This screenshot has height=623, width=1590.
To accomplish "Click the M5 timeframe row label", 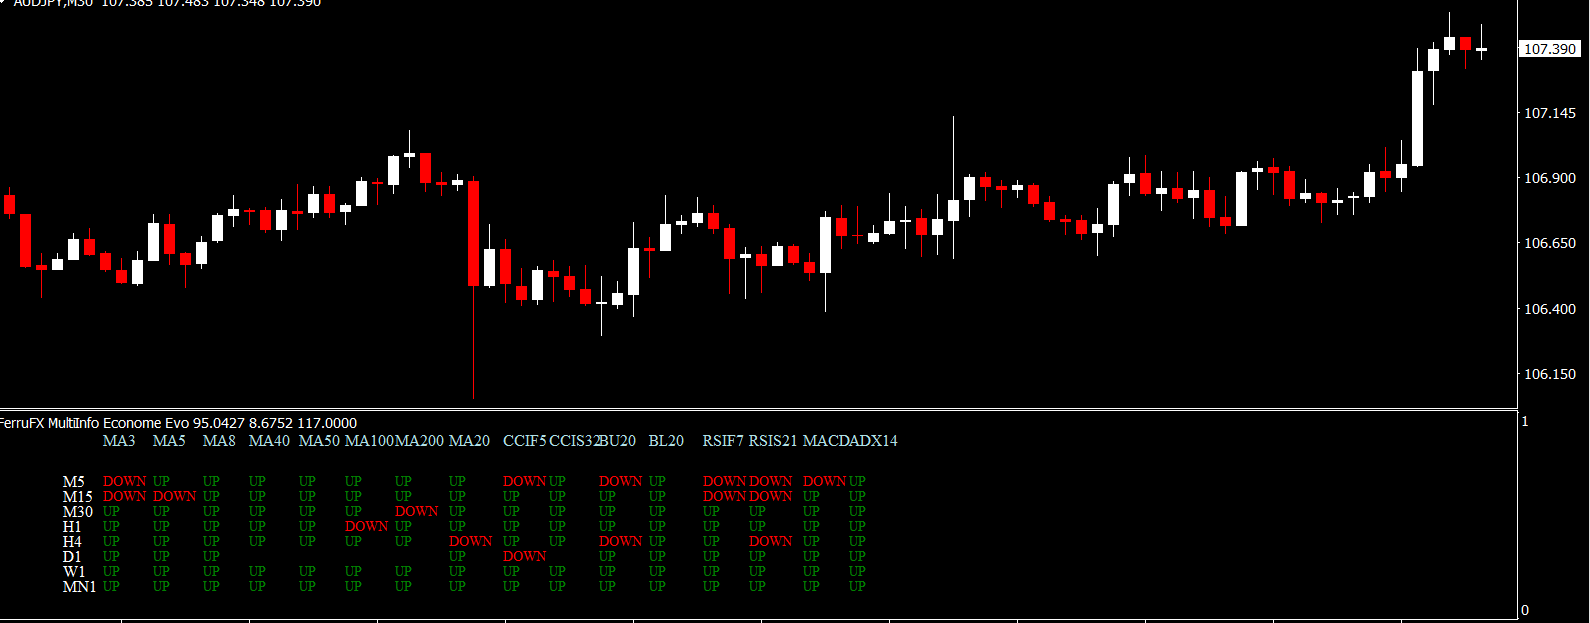I will pyautogui.click(x=74, y=482).
